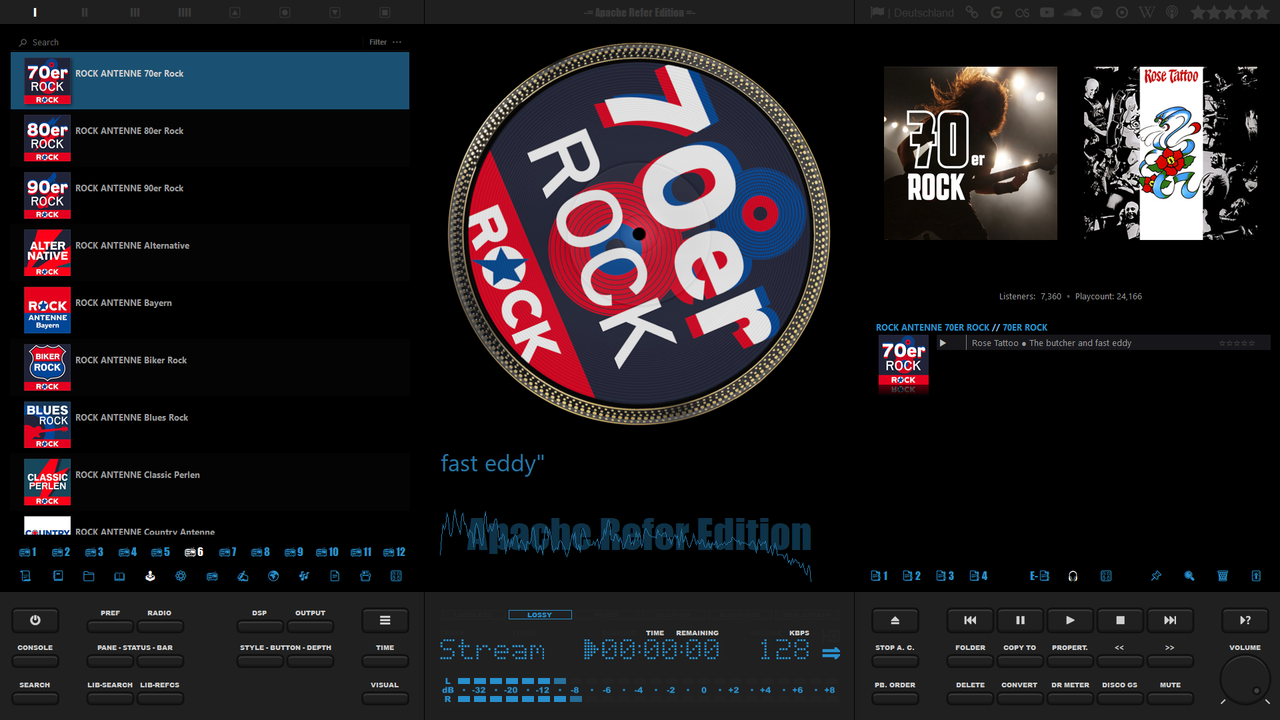Image resolution: width=1280 pixels, height=720 pixels.
Task: Open the SoundCloud icon
Action: coord(1073,12)
